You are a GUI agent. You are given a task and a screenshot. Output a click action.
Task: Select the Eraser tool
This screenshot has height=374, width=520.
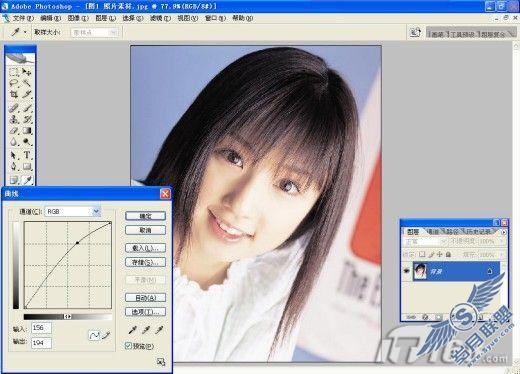tap(14, 131)
